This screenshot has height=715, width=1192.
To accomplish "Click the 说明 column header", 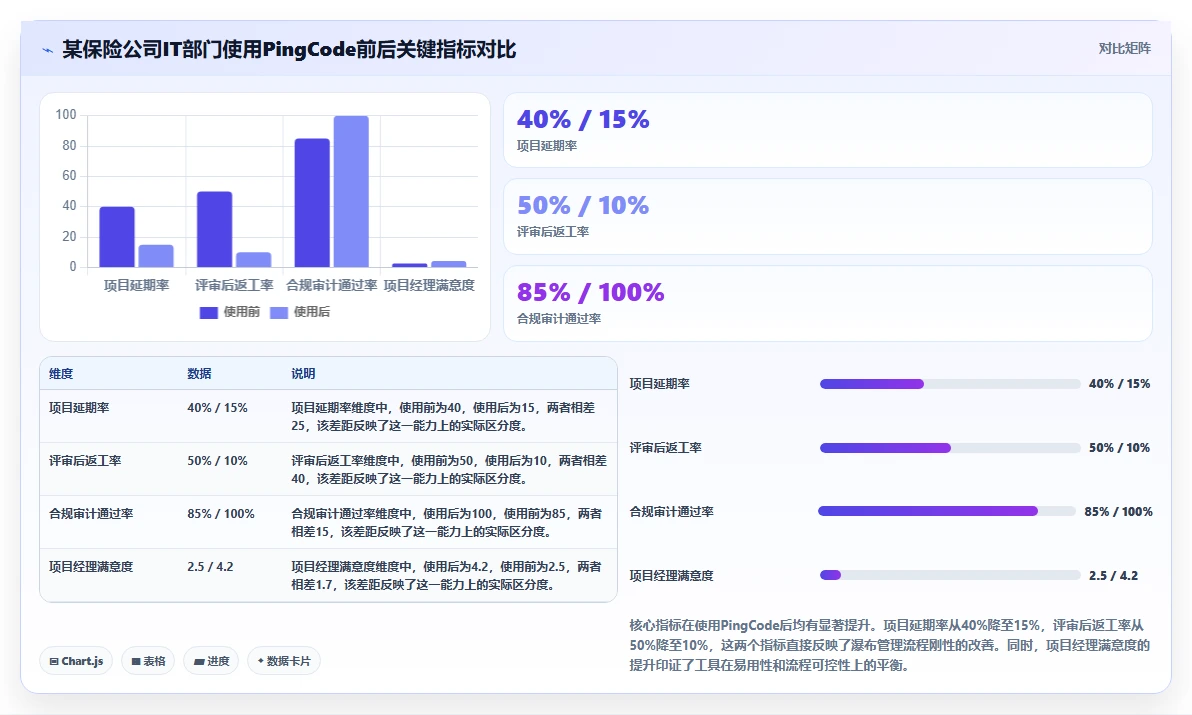I will click(303, 374).
